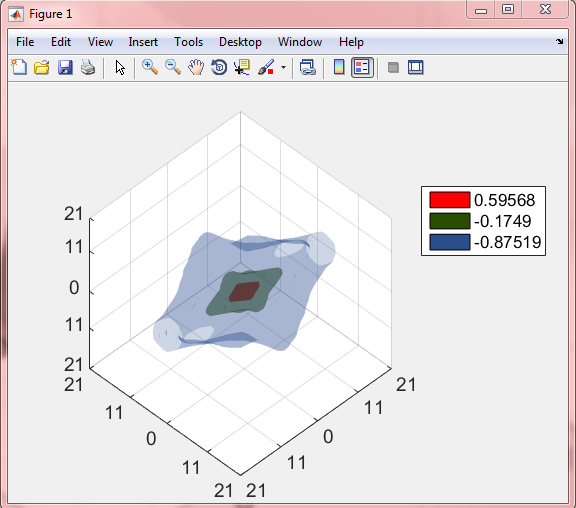Click the New Figure icon
Image resolution: width=576 pixels, height=508 pixels.
coord(19,68)
